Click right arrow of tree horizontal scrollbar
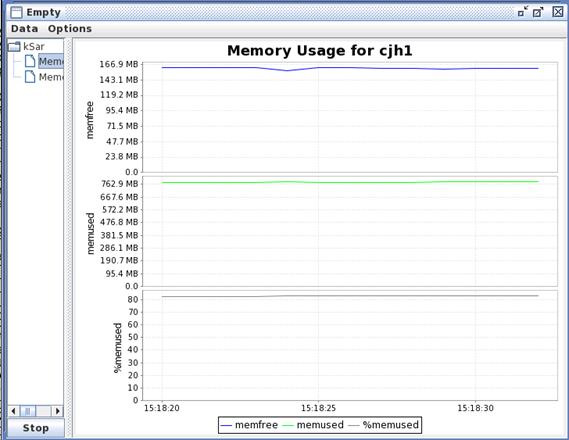This screenshot has width=569, height=440. click(x=57, y=411)
